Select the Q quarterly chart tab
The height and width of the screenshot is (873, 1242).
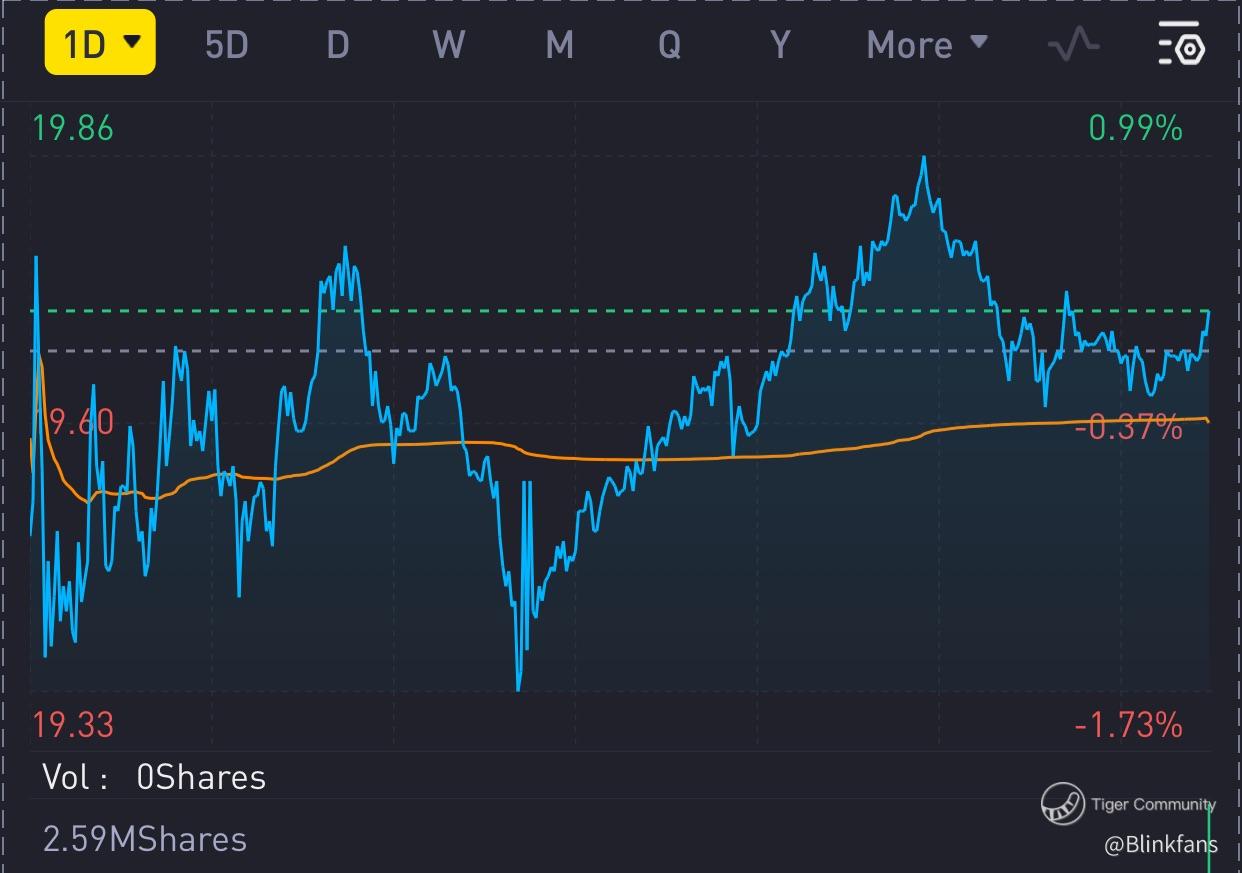(669, 45)
